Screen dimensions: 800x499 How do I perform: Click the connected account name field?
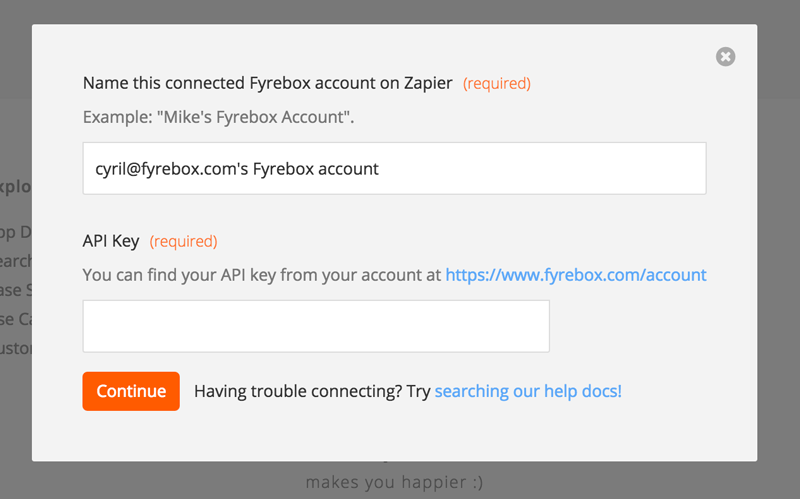click(394, 168)
